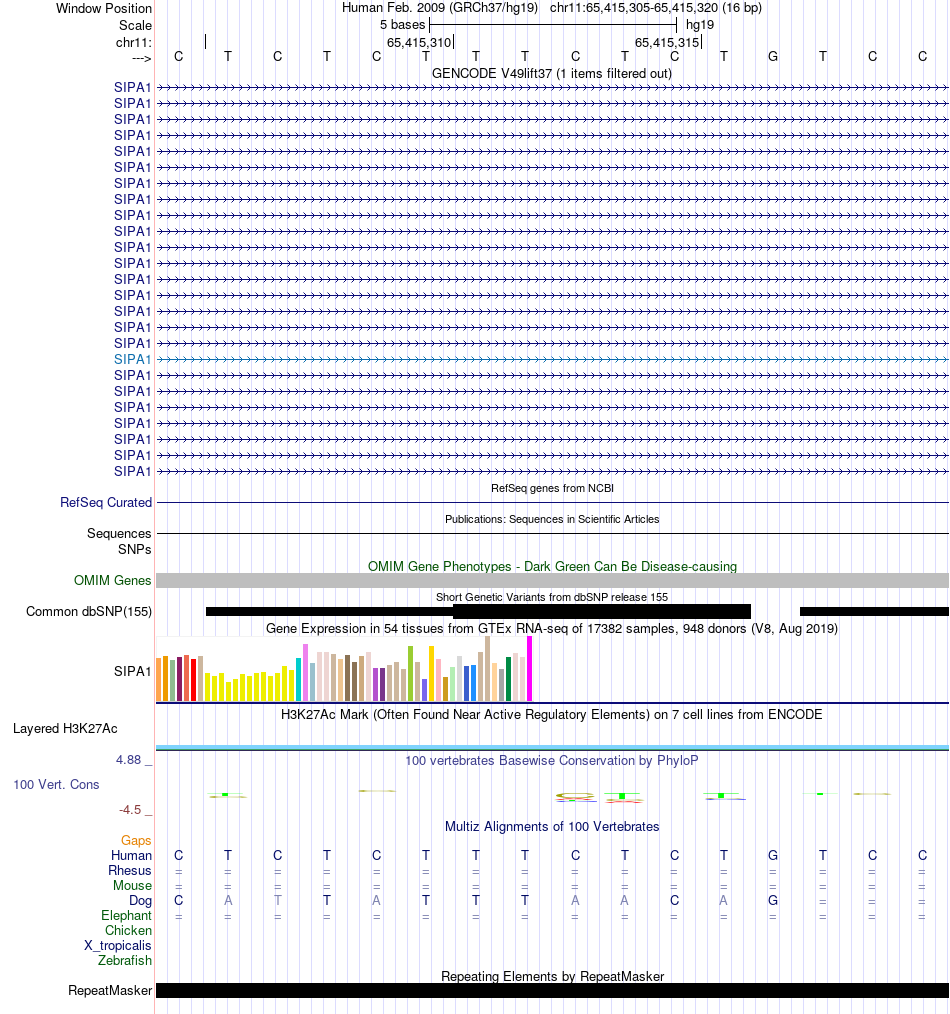This screenshot has height=1014, width=950.
Task: Click the G base in the Dog row
Action: tap(773, 901)
